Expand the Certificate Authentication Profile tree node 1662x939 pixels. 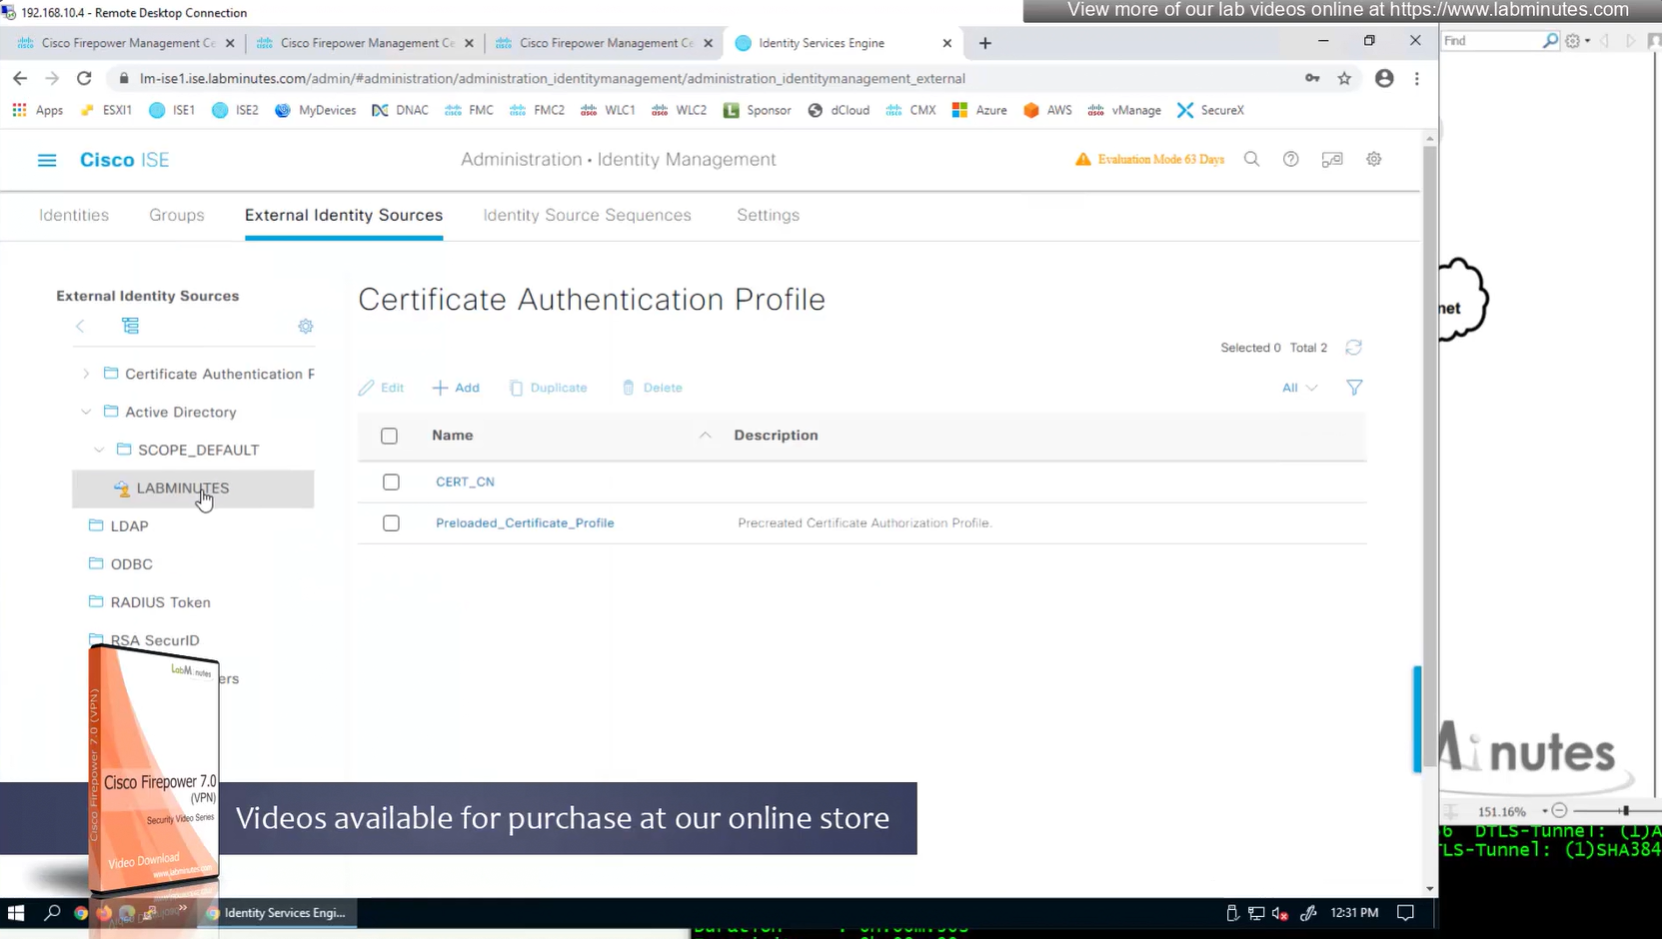(86, 374)
